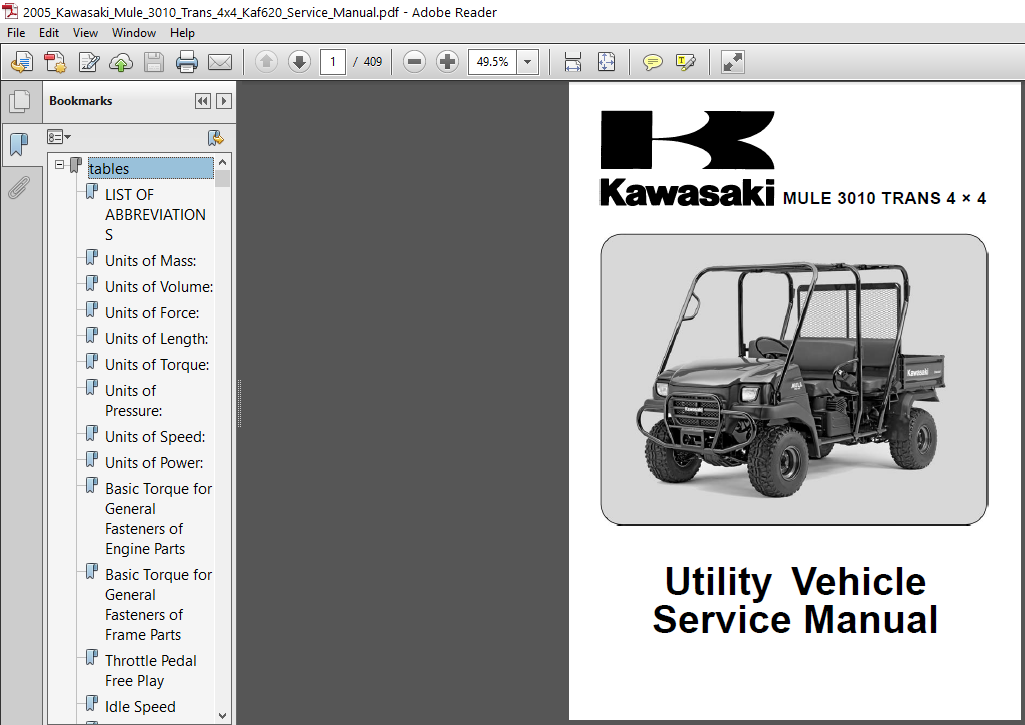Add a sticky note comment icon
Image resolution: width=1025 pixels, height=725 pixels.
pos(652,62)
